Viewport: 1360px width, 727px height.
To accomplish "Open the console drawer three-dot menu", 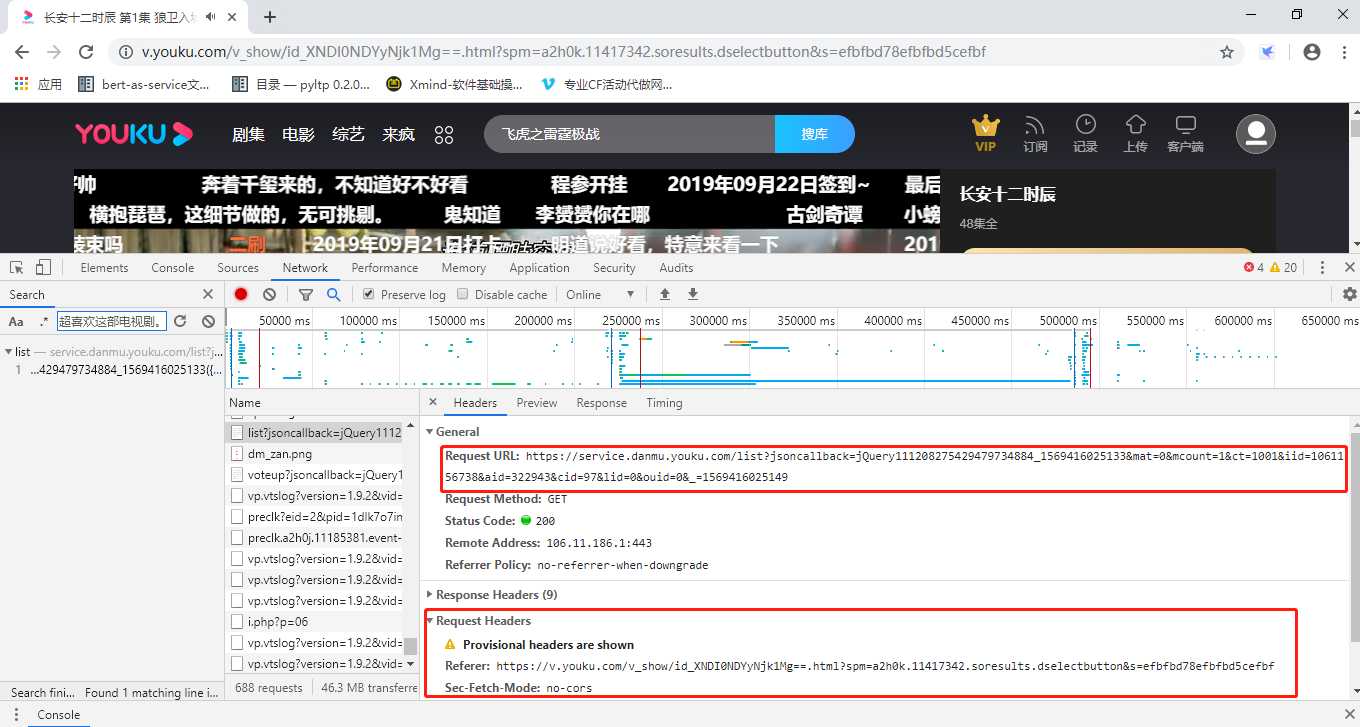I will tap(14, 715).
